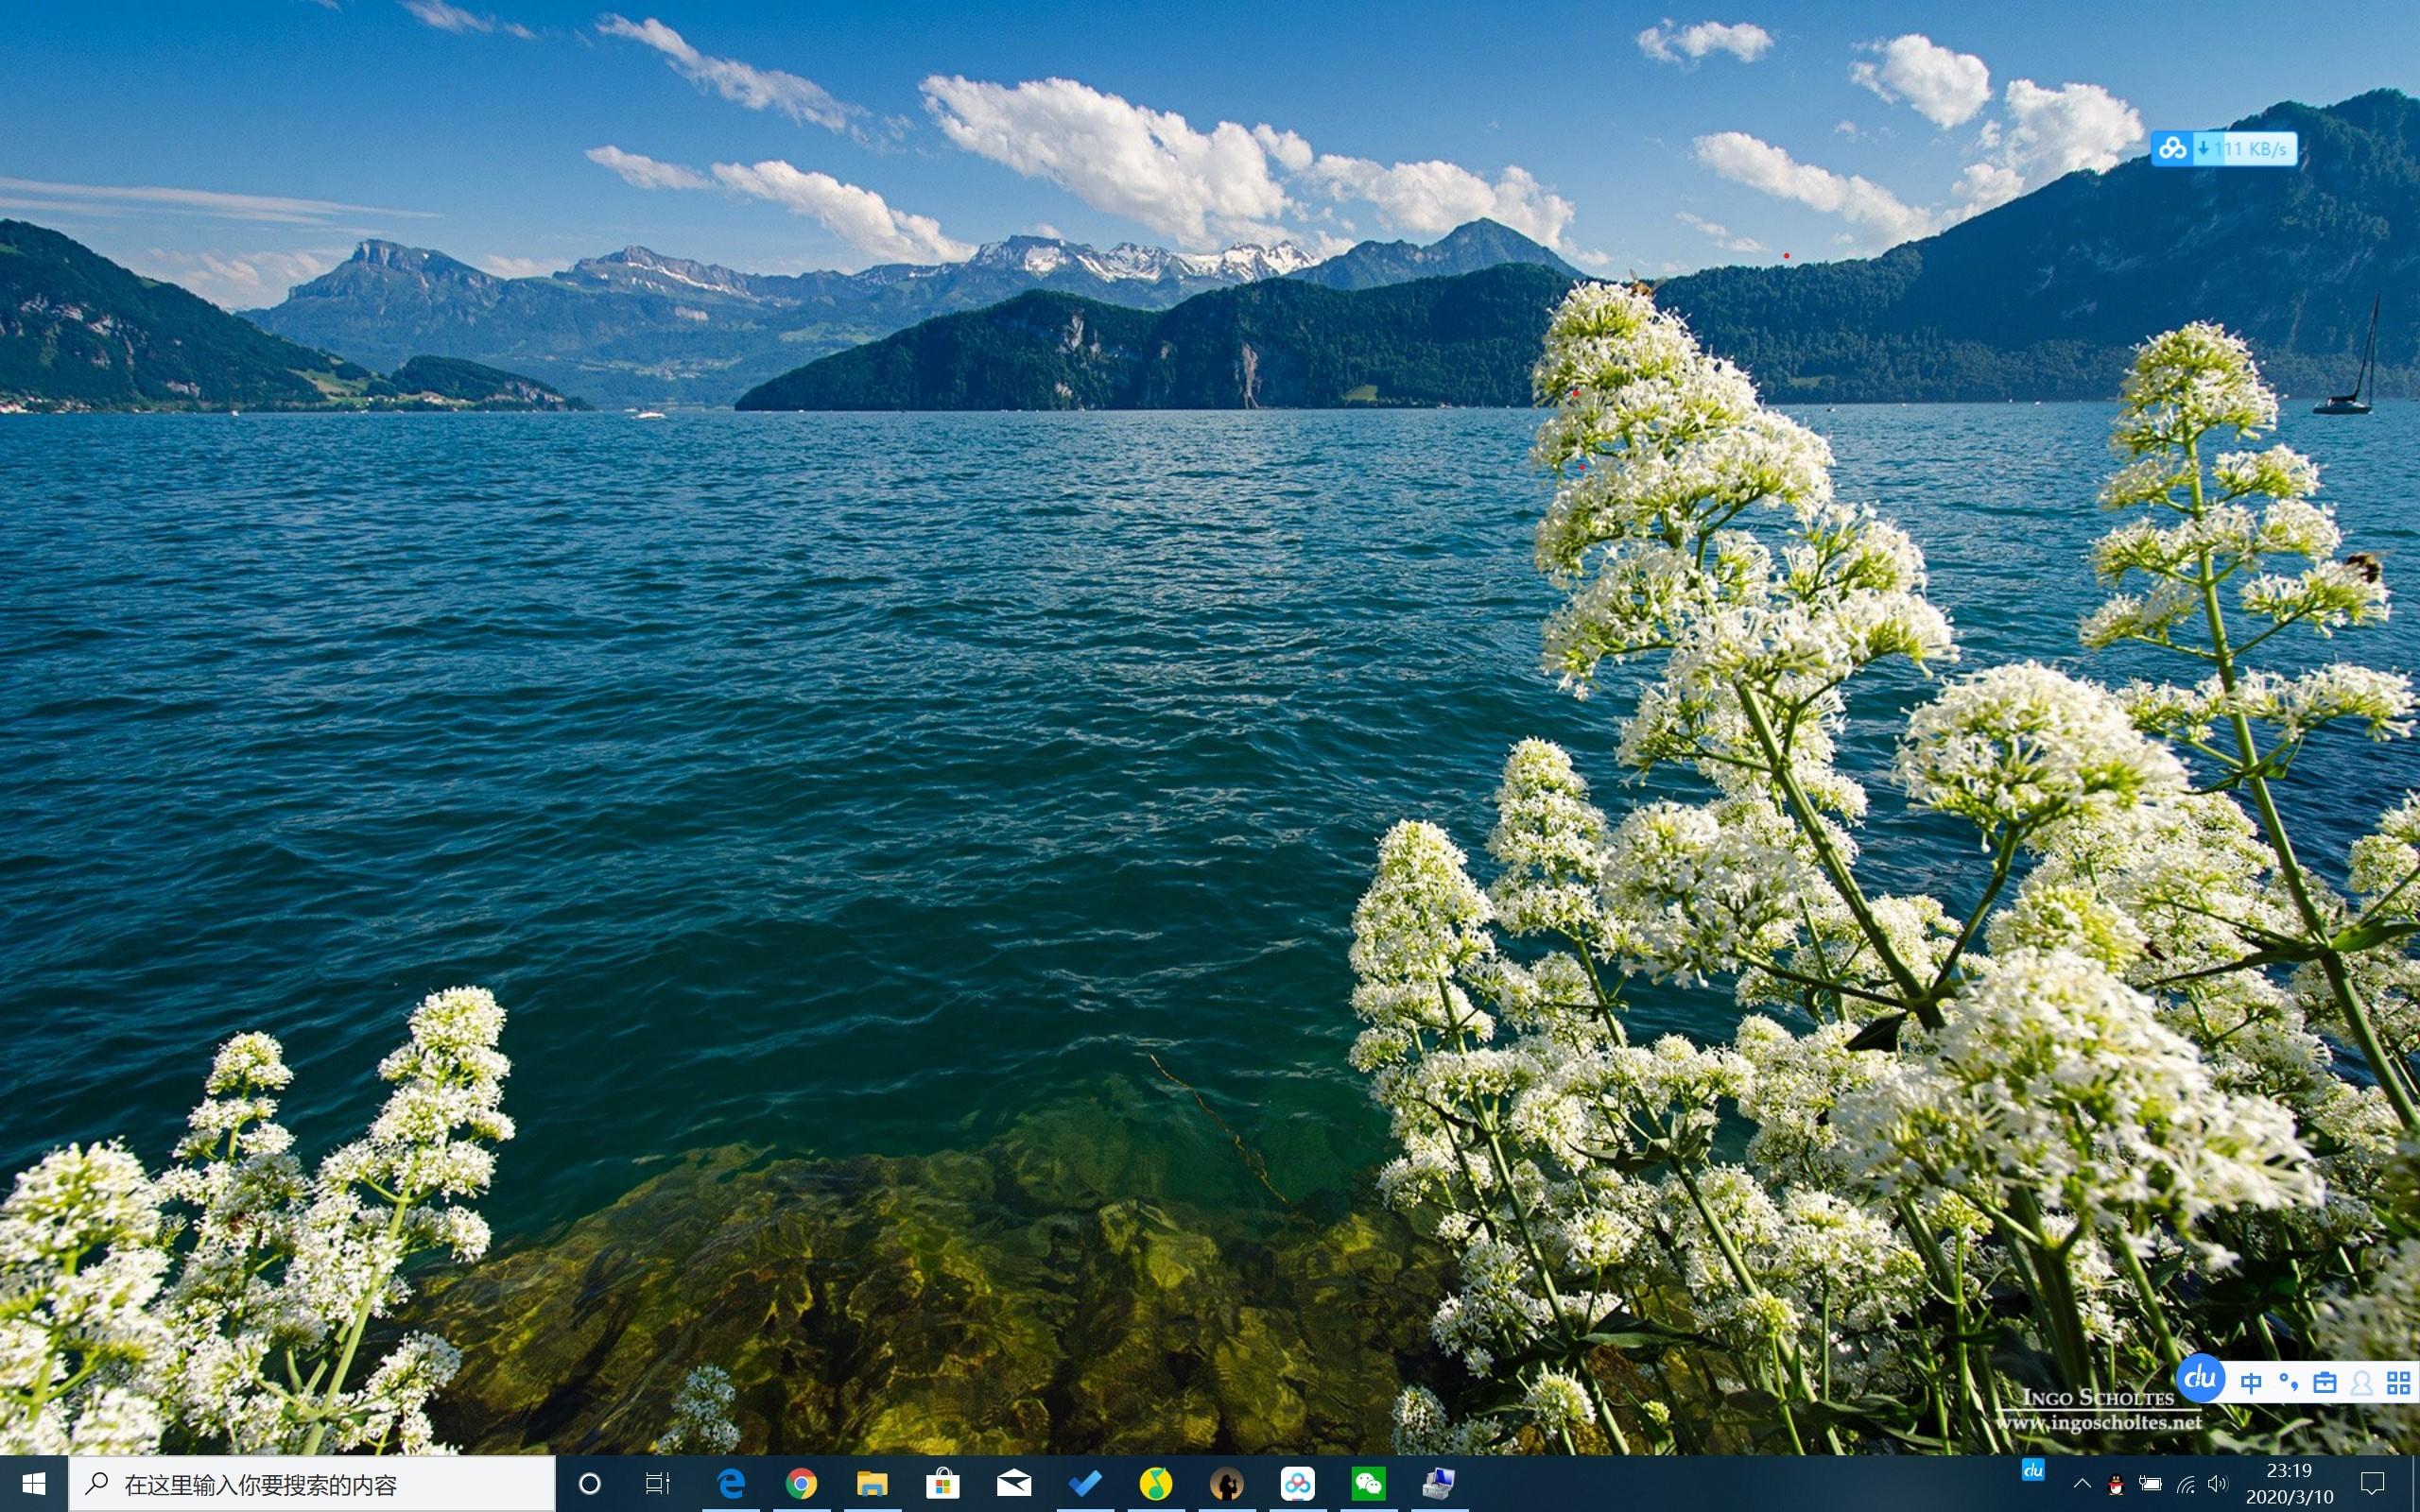Open the QQ Music taskbar icon
This screenshot has height=1512, width=2420.
coord(1155,1484)
